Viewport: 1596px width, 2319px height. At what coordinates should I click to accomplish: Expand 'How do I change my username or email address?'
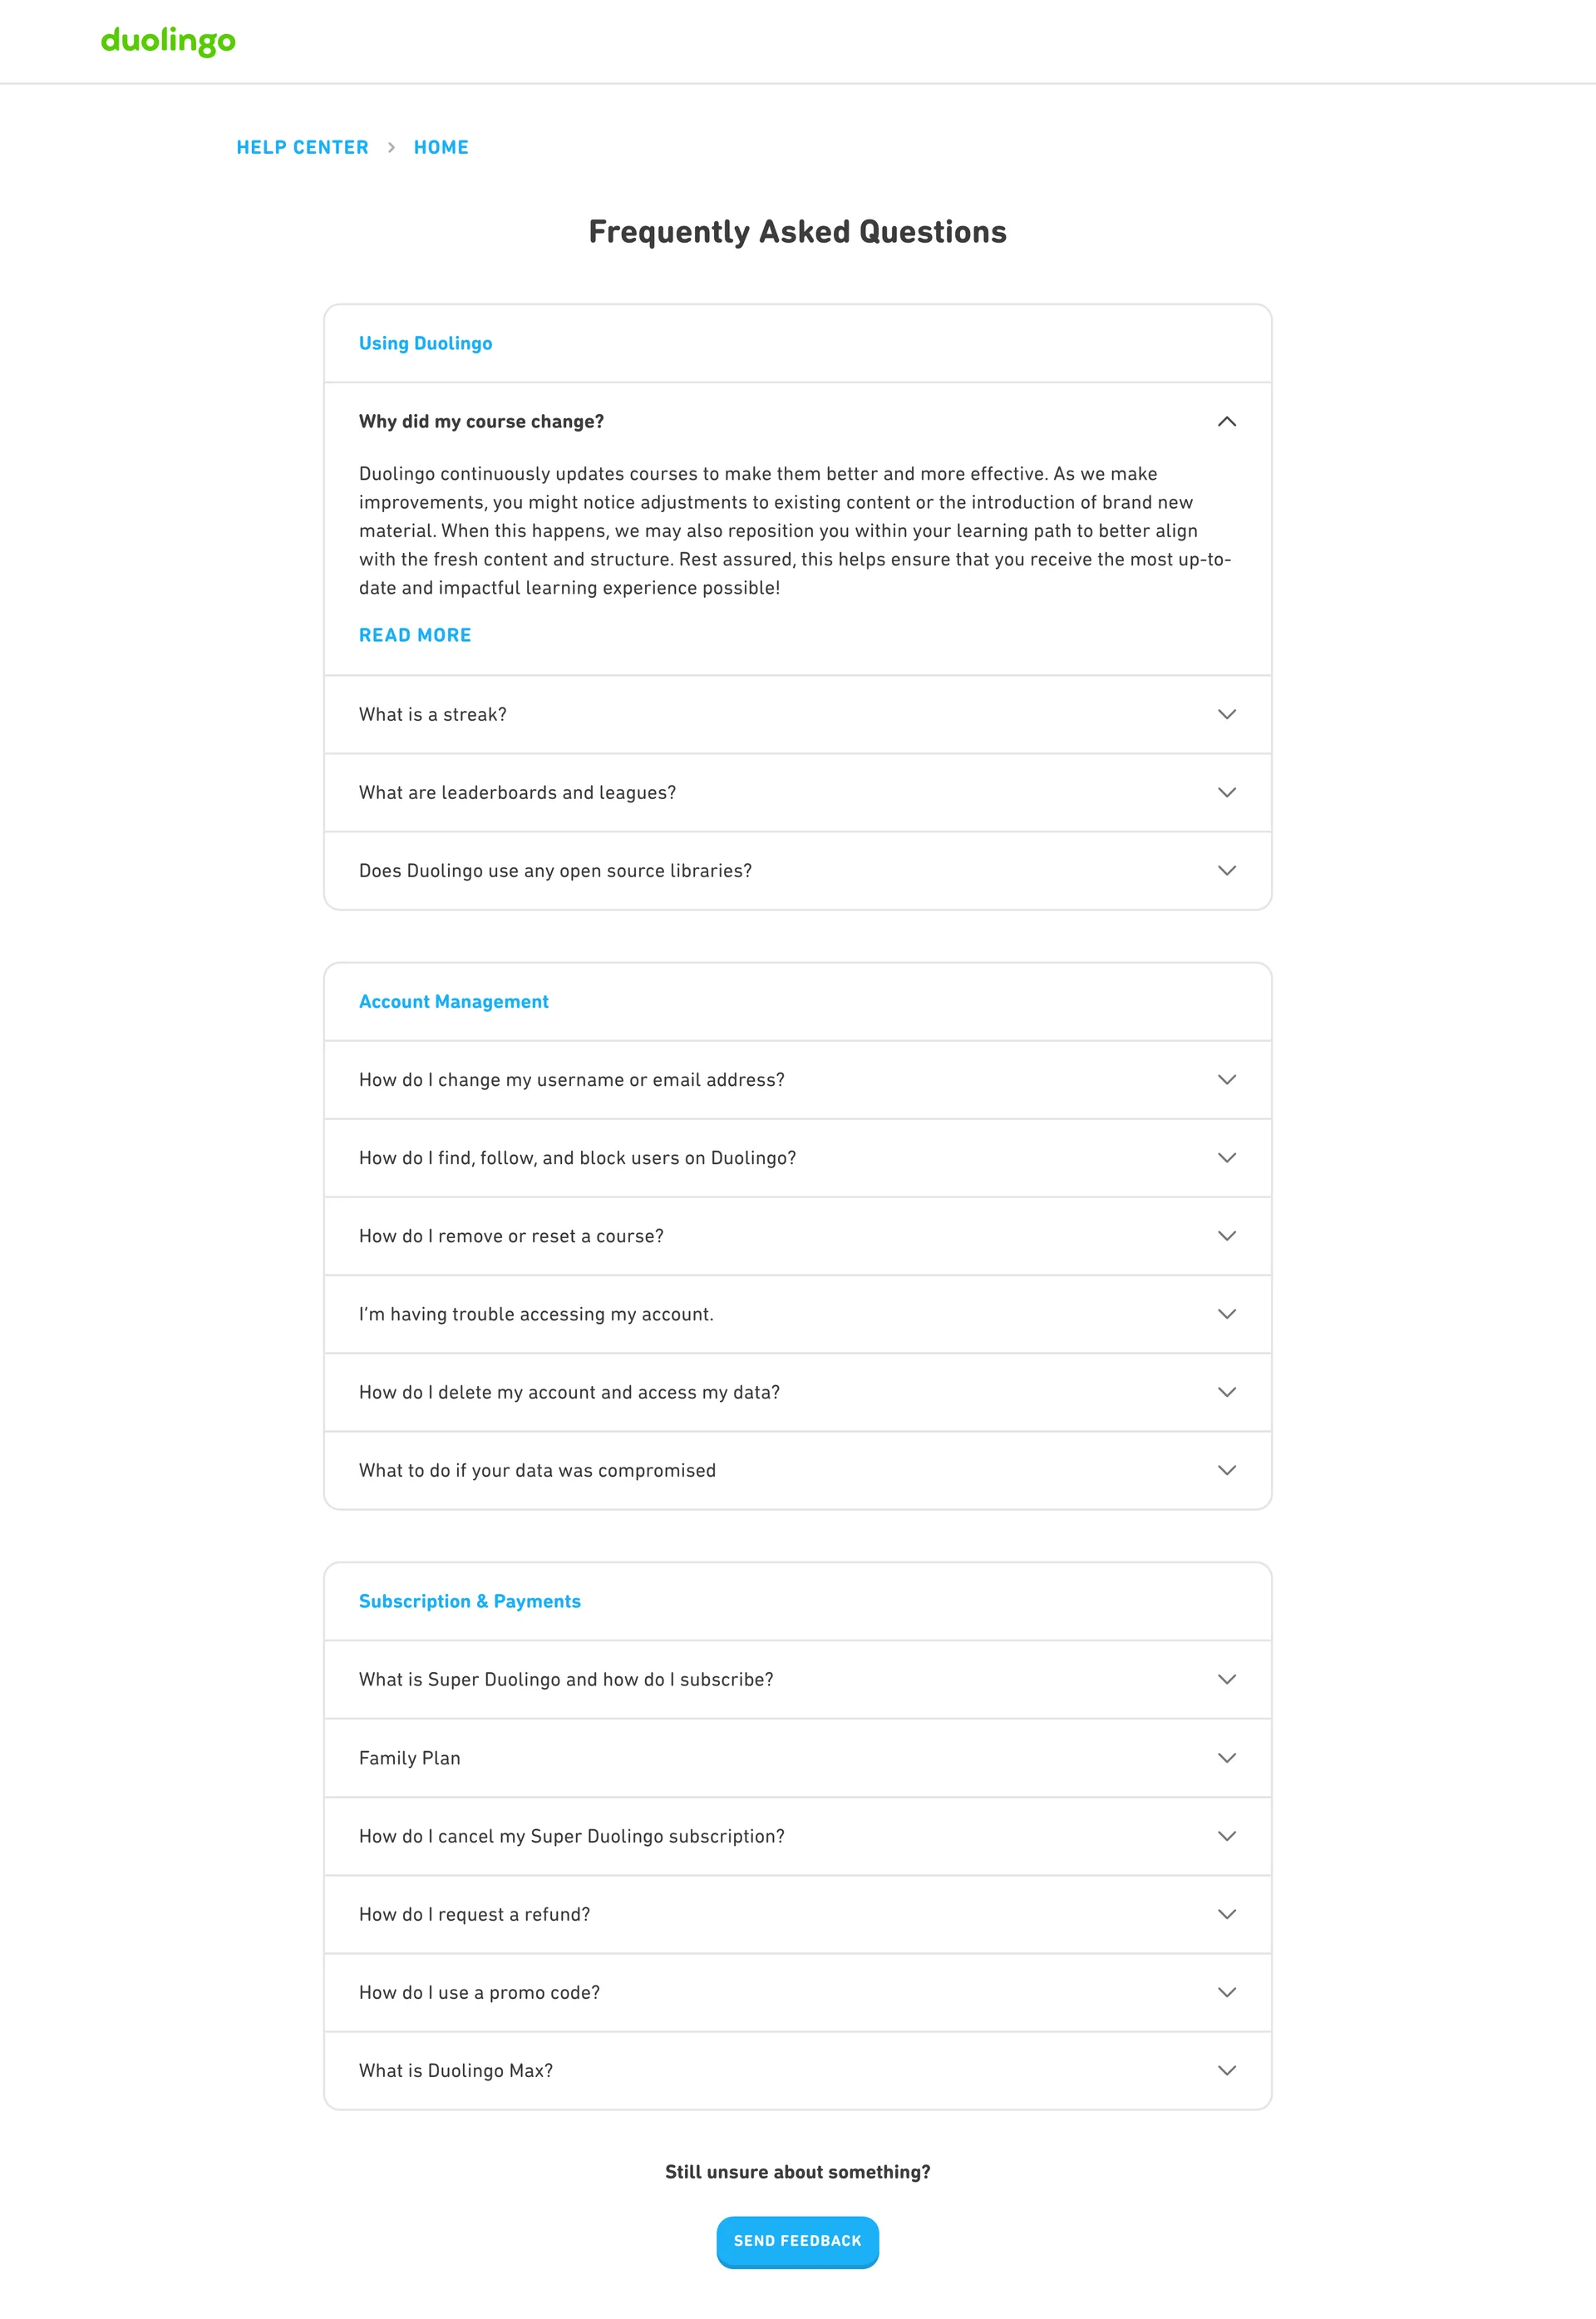point(571,1080)
